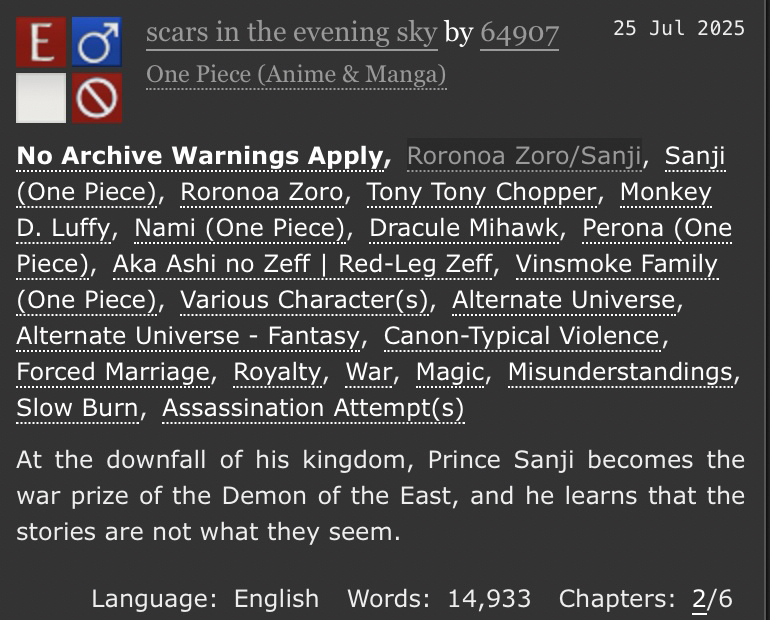This screenshot has height=620, width=770.
Task: Open Alternate Universe - Fantasy tag
Action: click(x=188, y=336)
